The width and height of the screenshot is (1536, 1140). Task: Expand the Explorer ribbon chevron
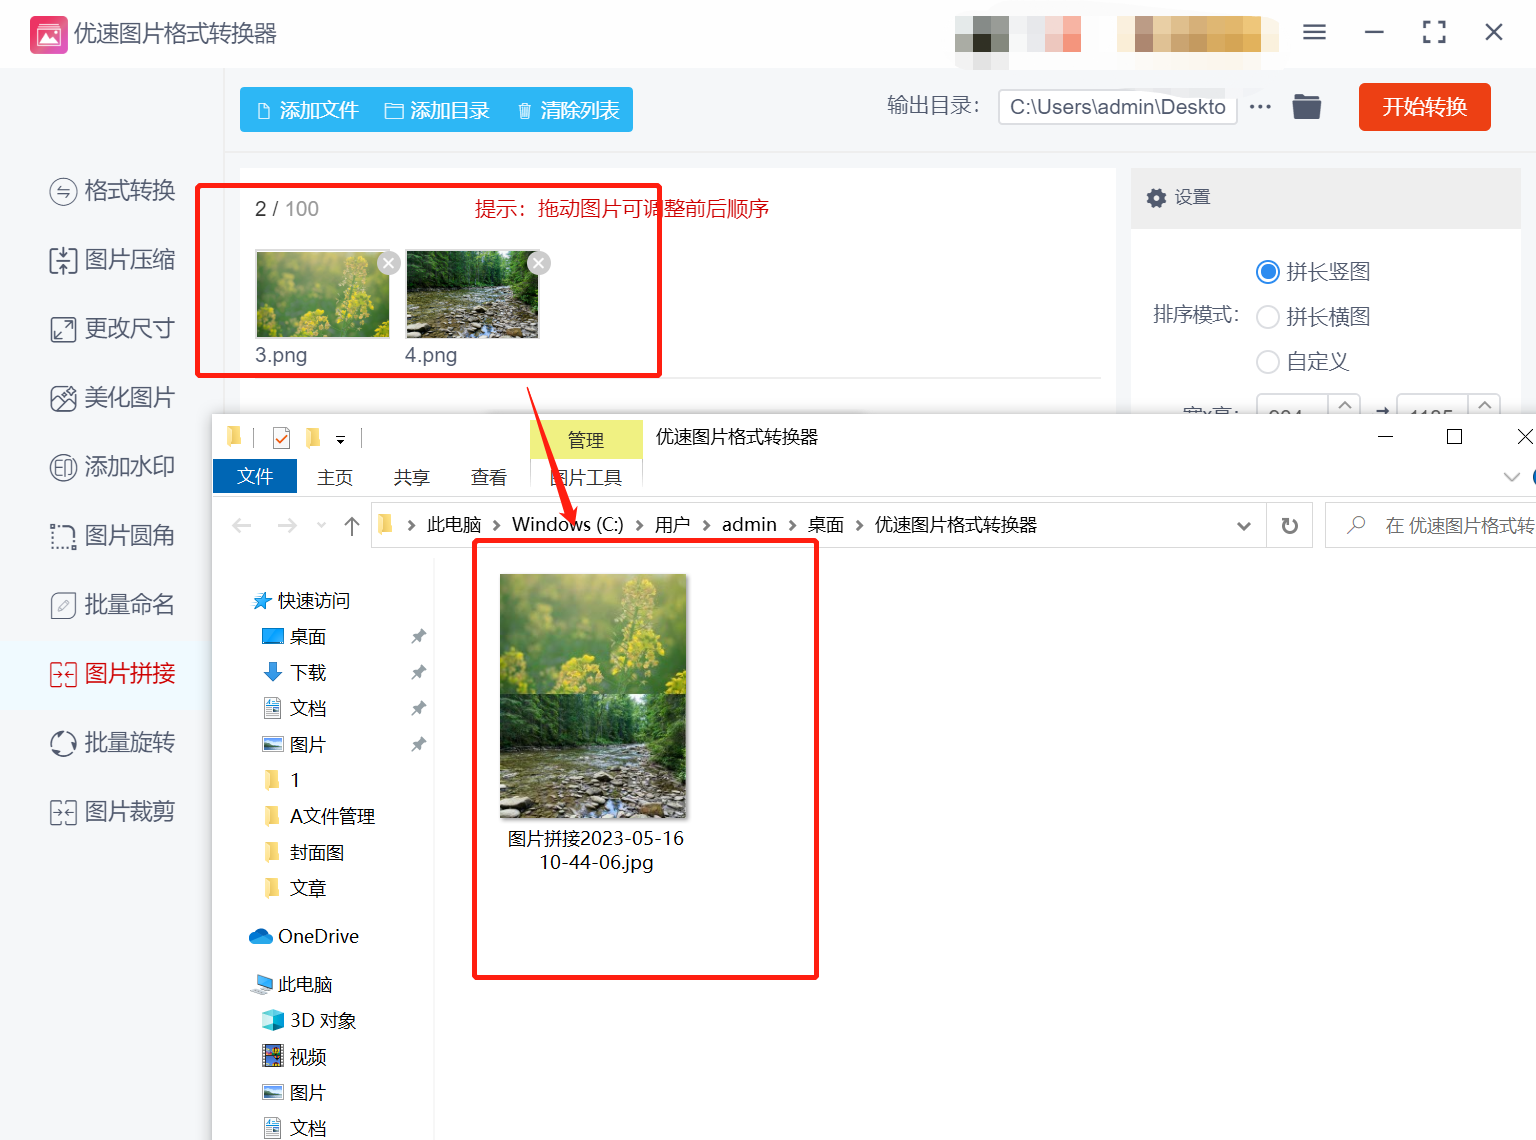pos(1511,477)
